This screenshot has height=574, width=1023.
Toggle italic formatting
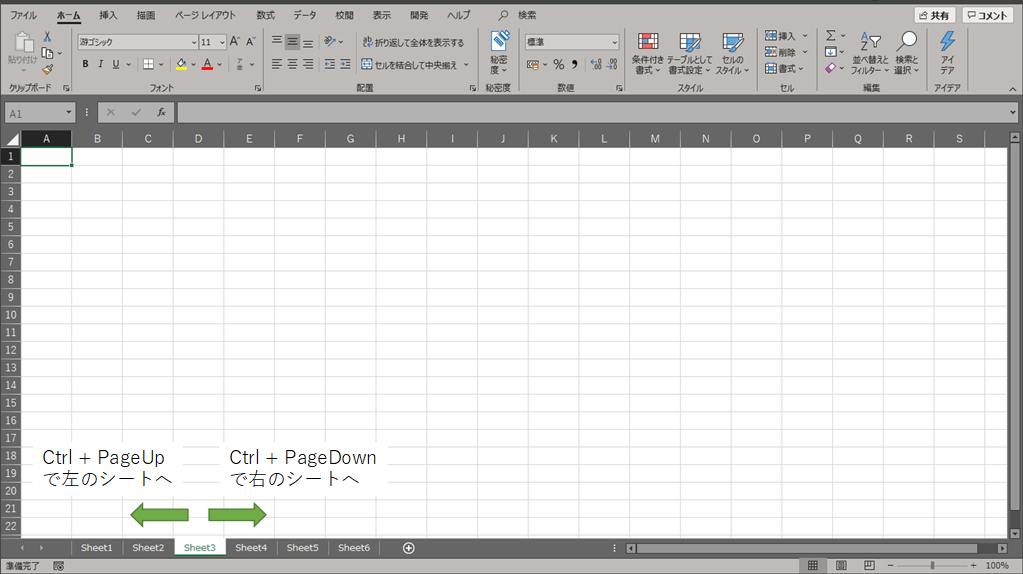click(x=100, y=64)
